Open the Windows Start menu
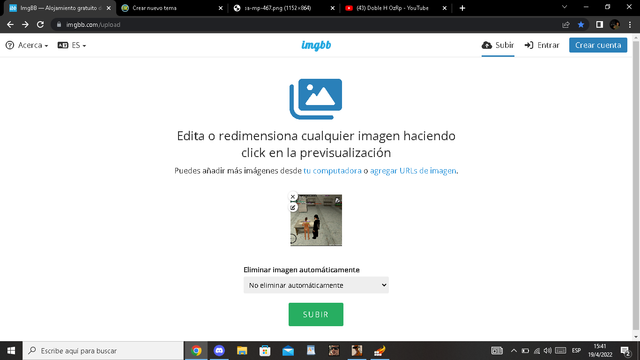 point(11,351)
